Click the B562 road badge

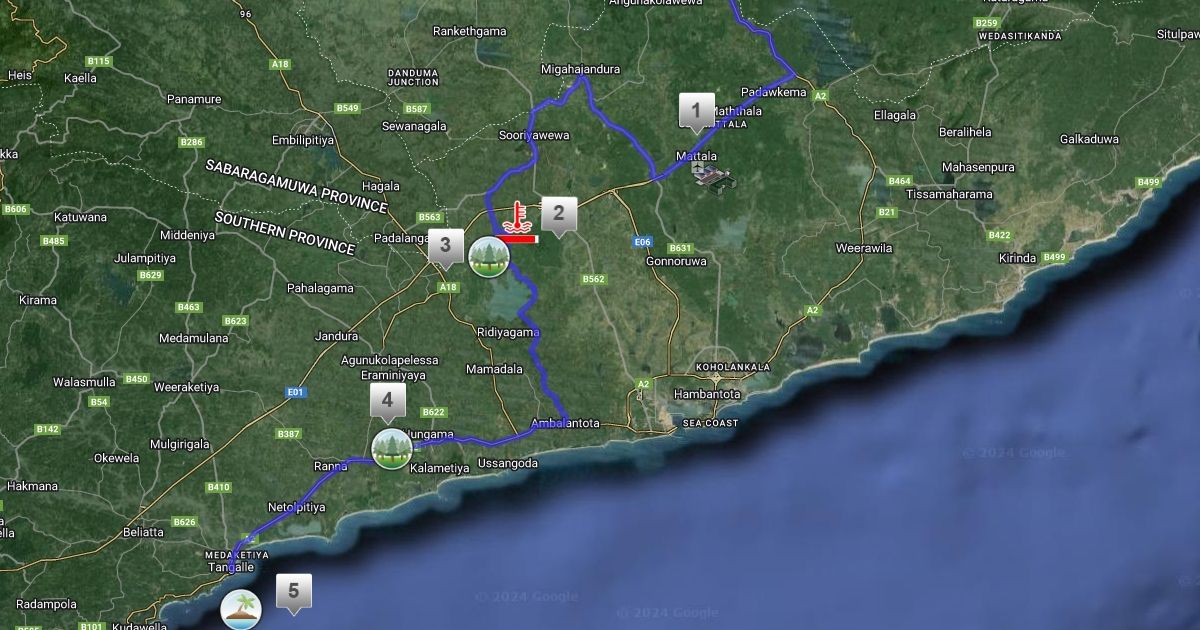(594, 279)
